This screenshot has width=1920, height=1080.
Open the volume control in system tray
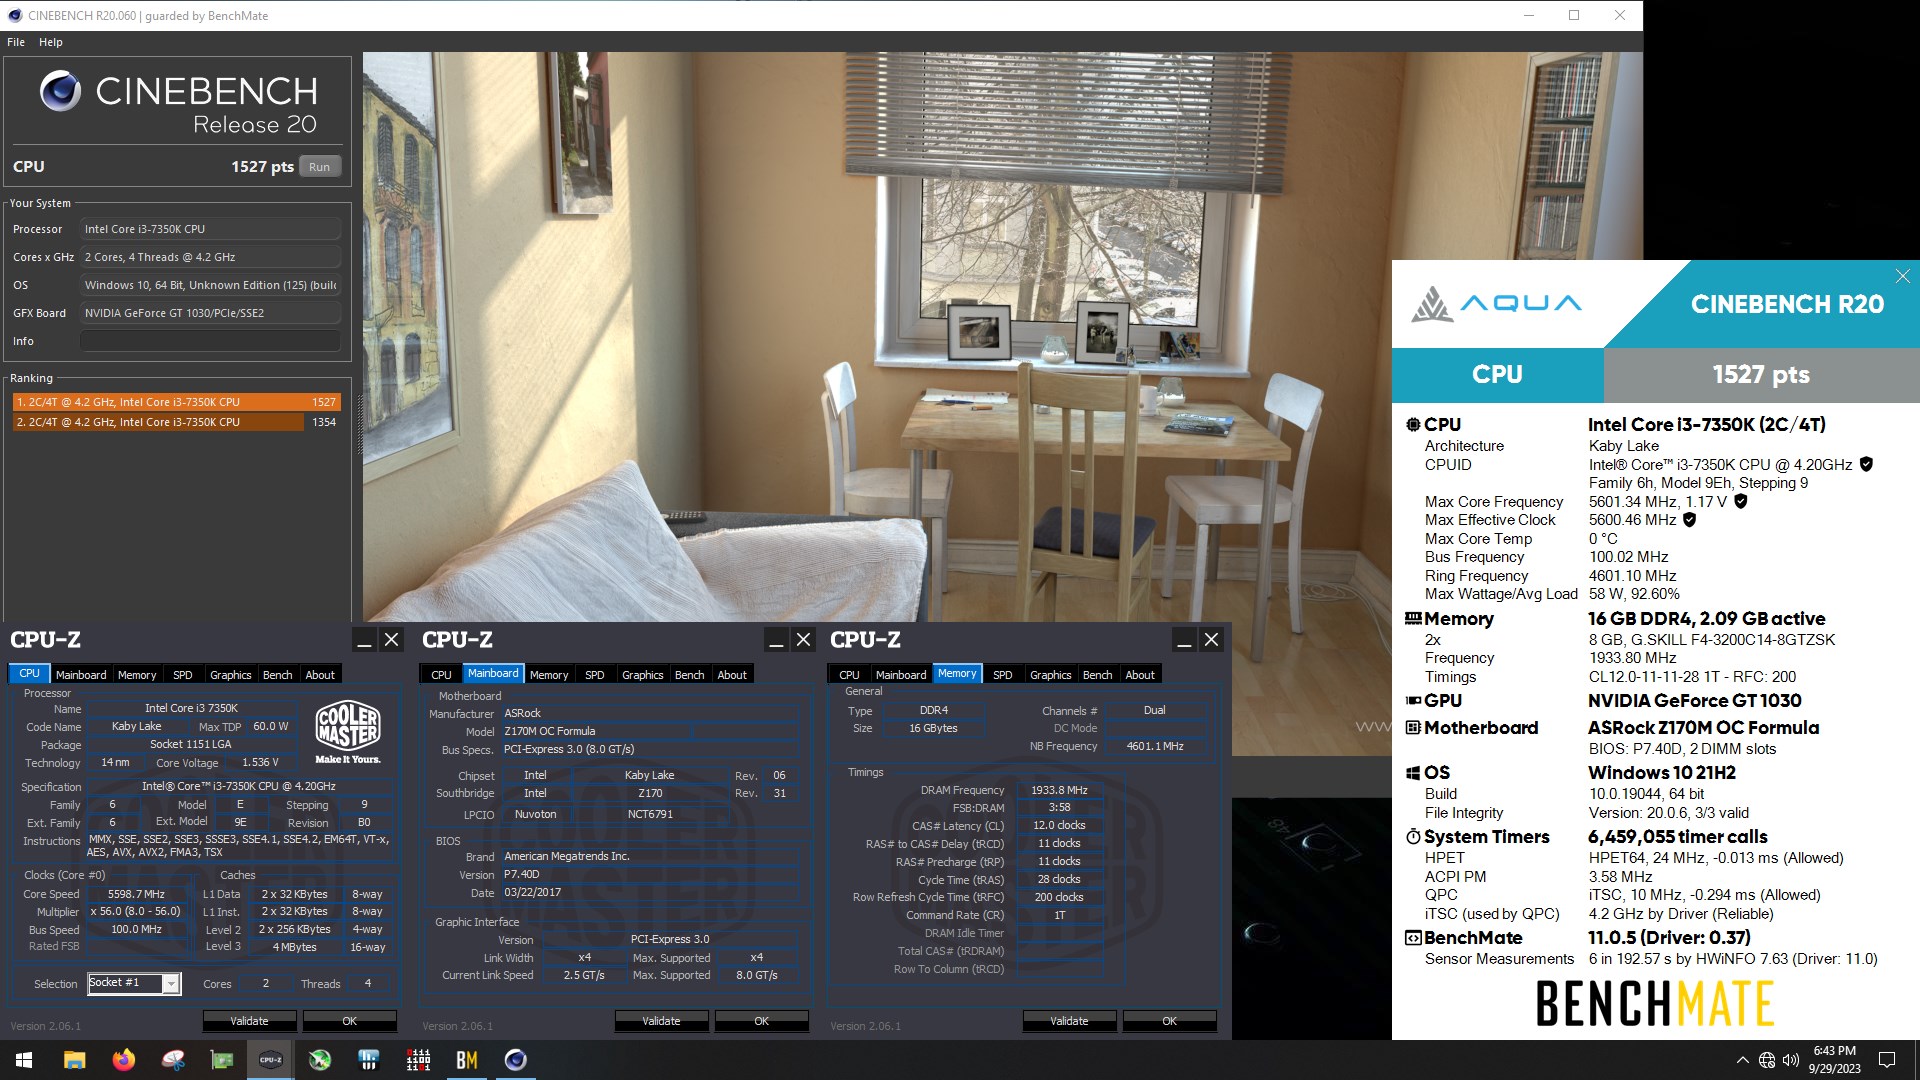[x=1791, y=1060]
